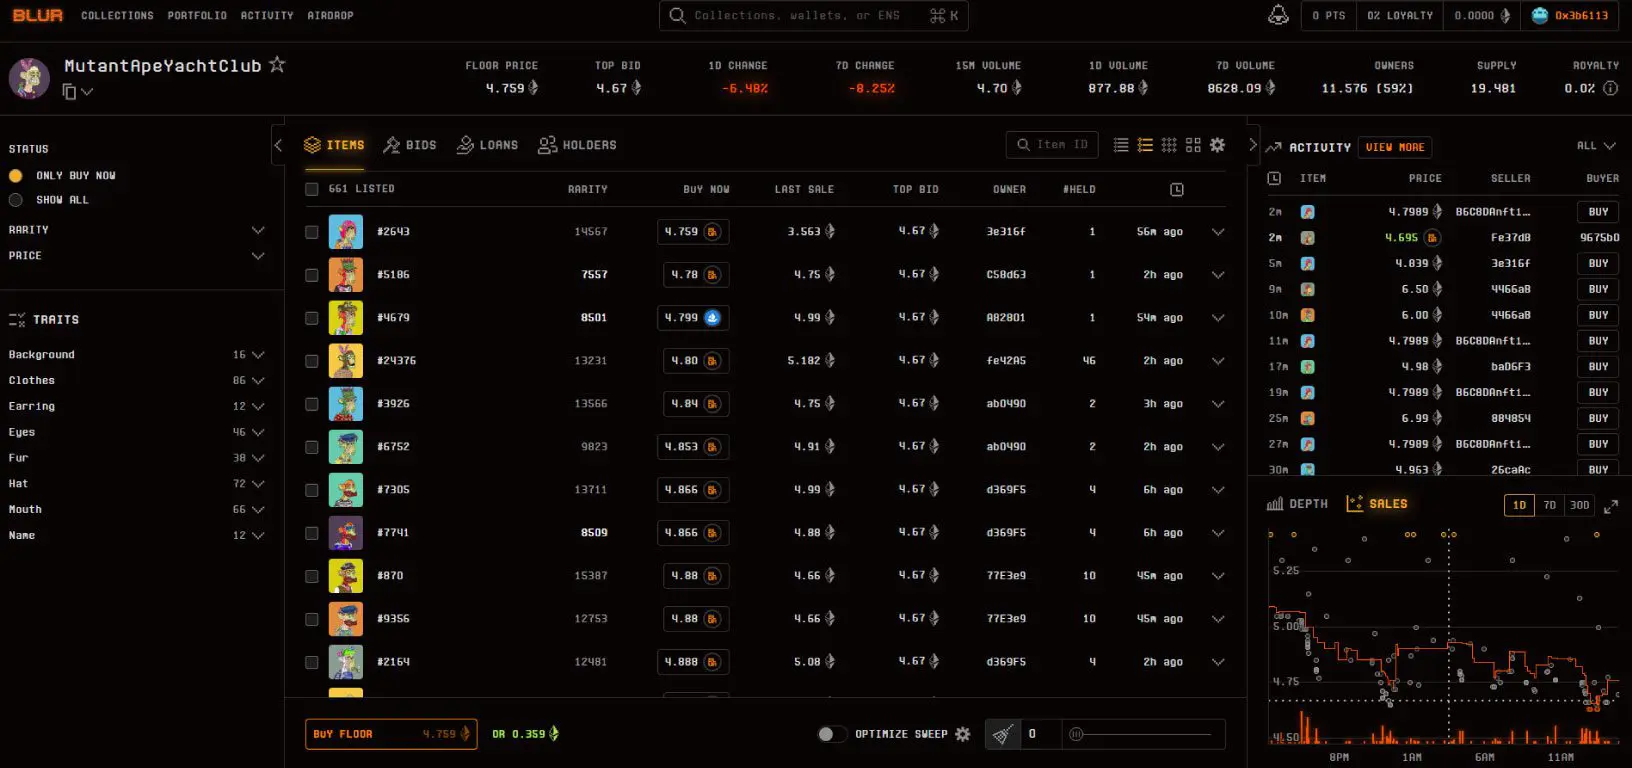Click the search magnifier icon
1632x768 pixels.
pos(677,15)
